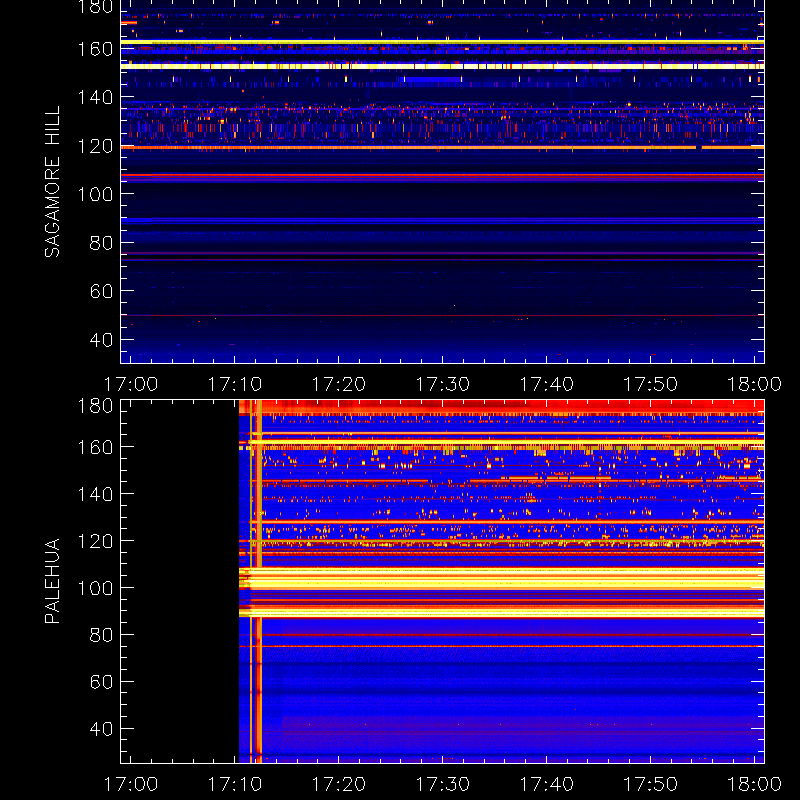Screen dimensions: 800x800
Task: Click the 17:30 time label under Sagamore Hill plot
Action: click(x=442, y=384)
